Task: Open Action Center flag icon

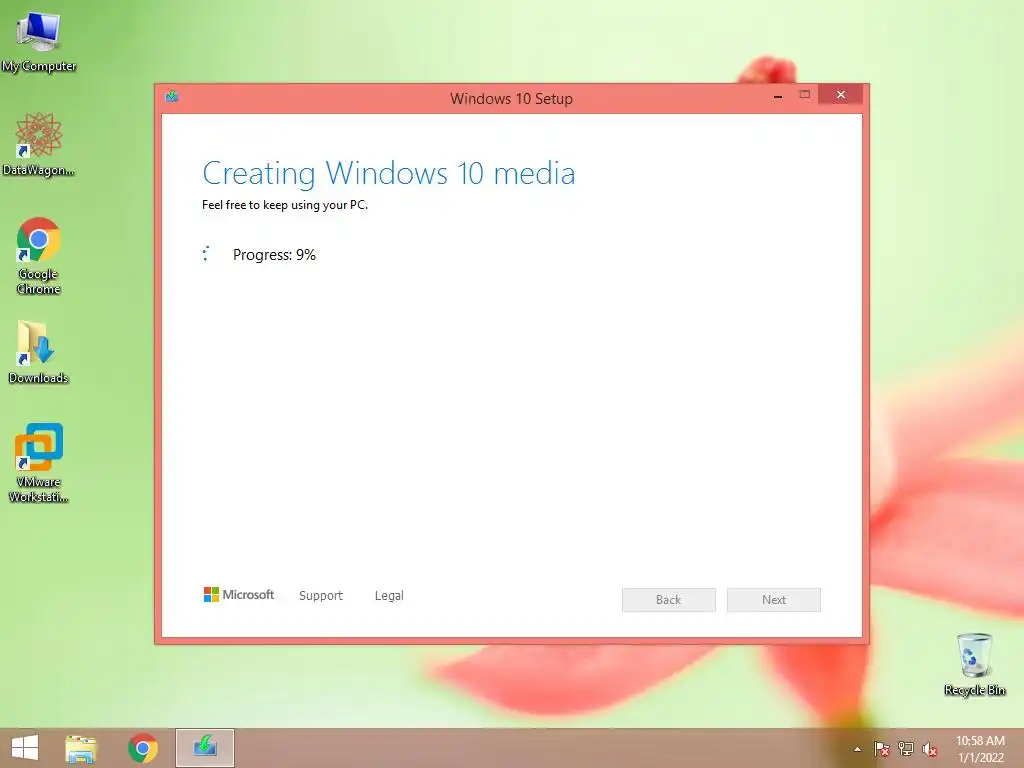Action: pyautogui.click(x=882, y=749)
